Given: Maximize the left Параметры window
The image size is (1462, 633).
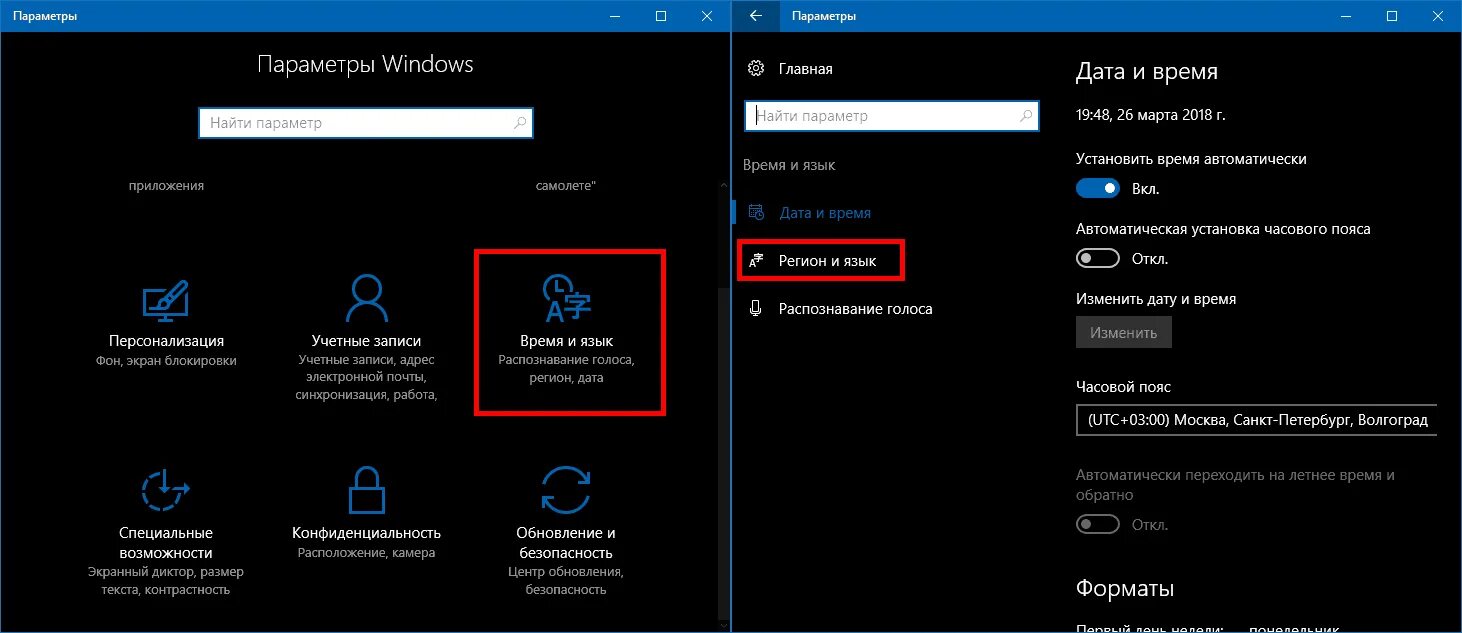Looking at the screenshot, I should pos(661,16).
